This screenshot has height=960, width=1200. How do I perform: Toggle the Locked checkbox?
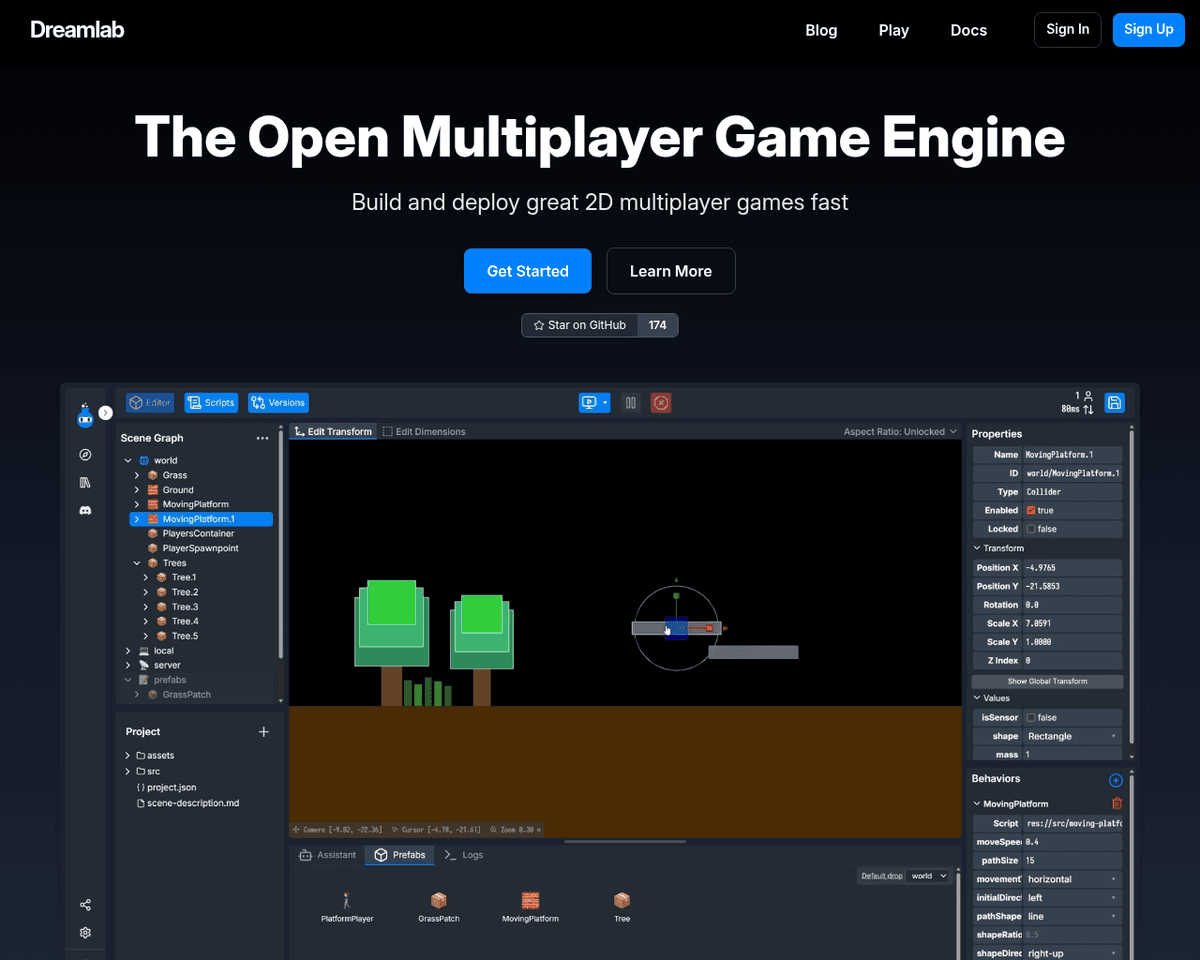(1031, 529)
